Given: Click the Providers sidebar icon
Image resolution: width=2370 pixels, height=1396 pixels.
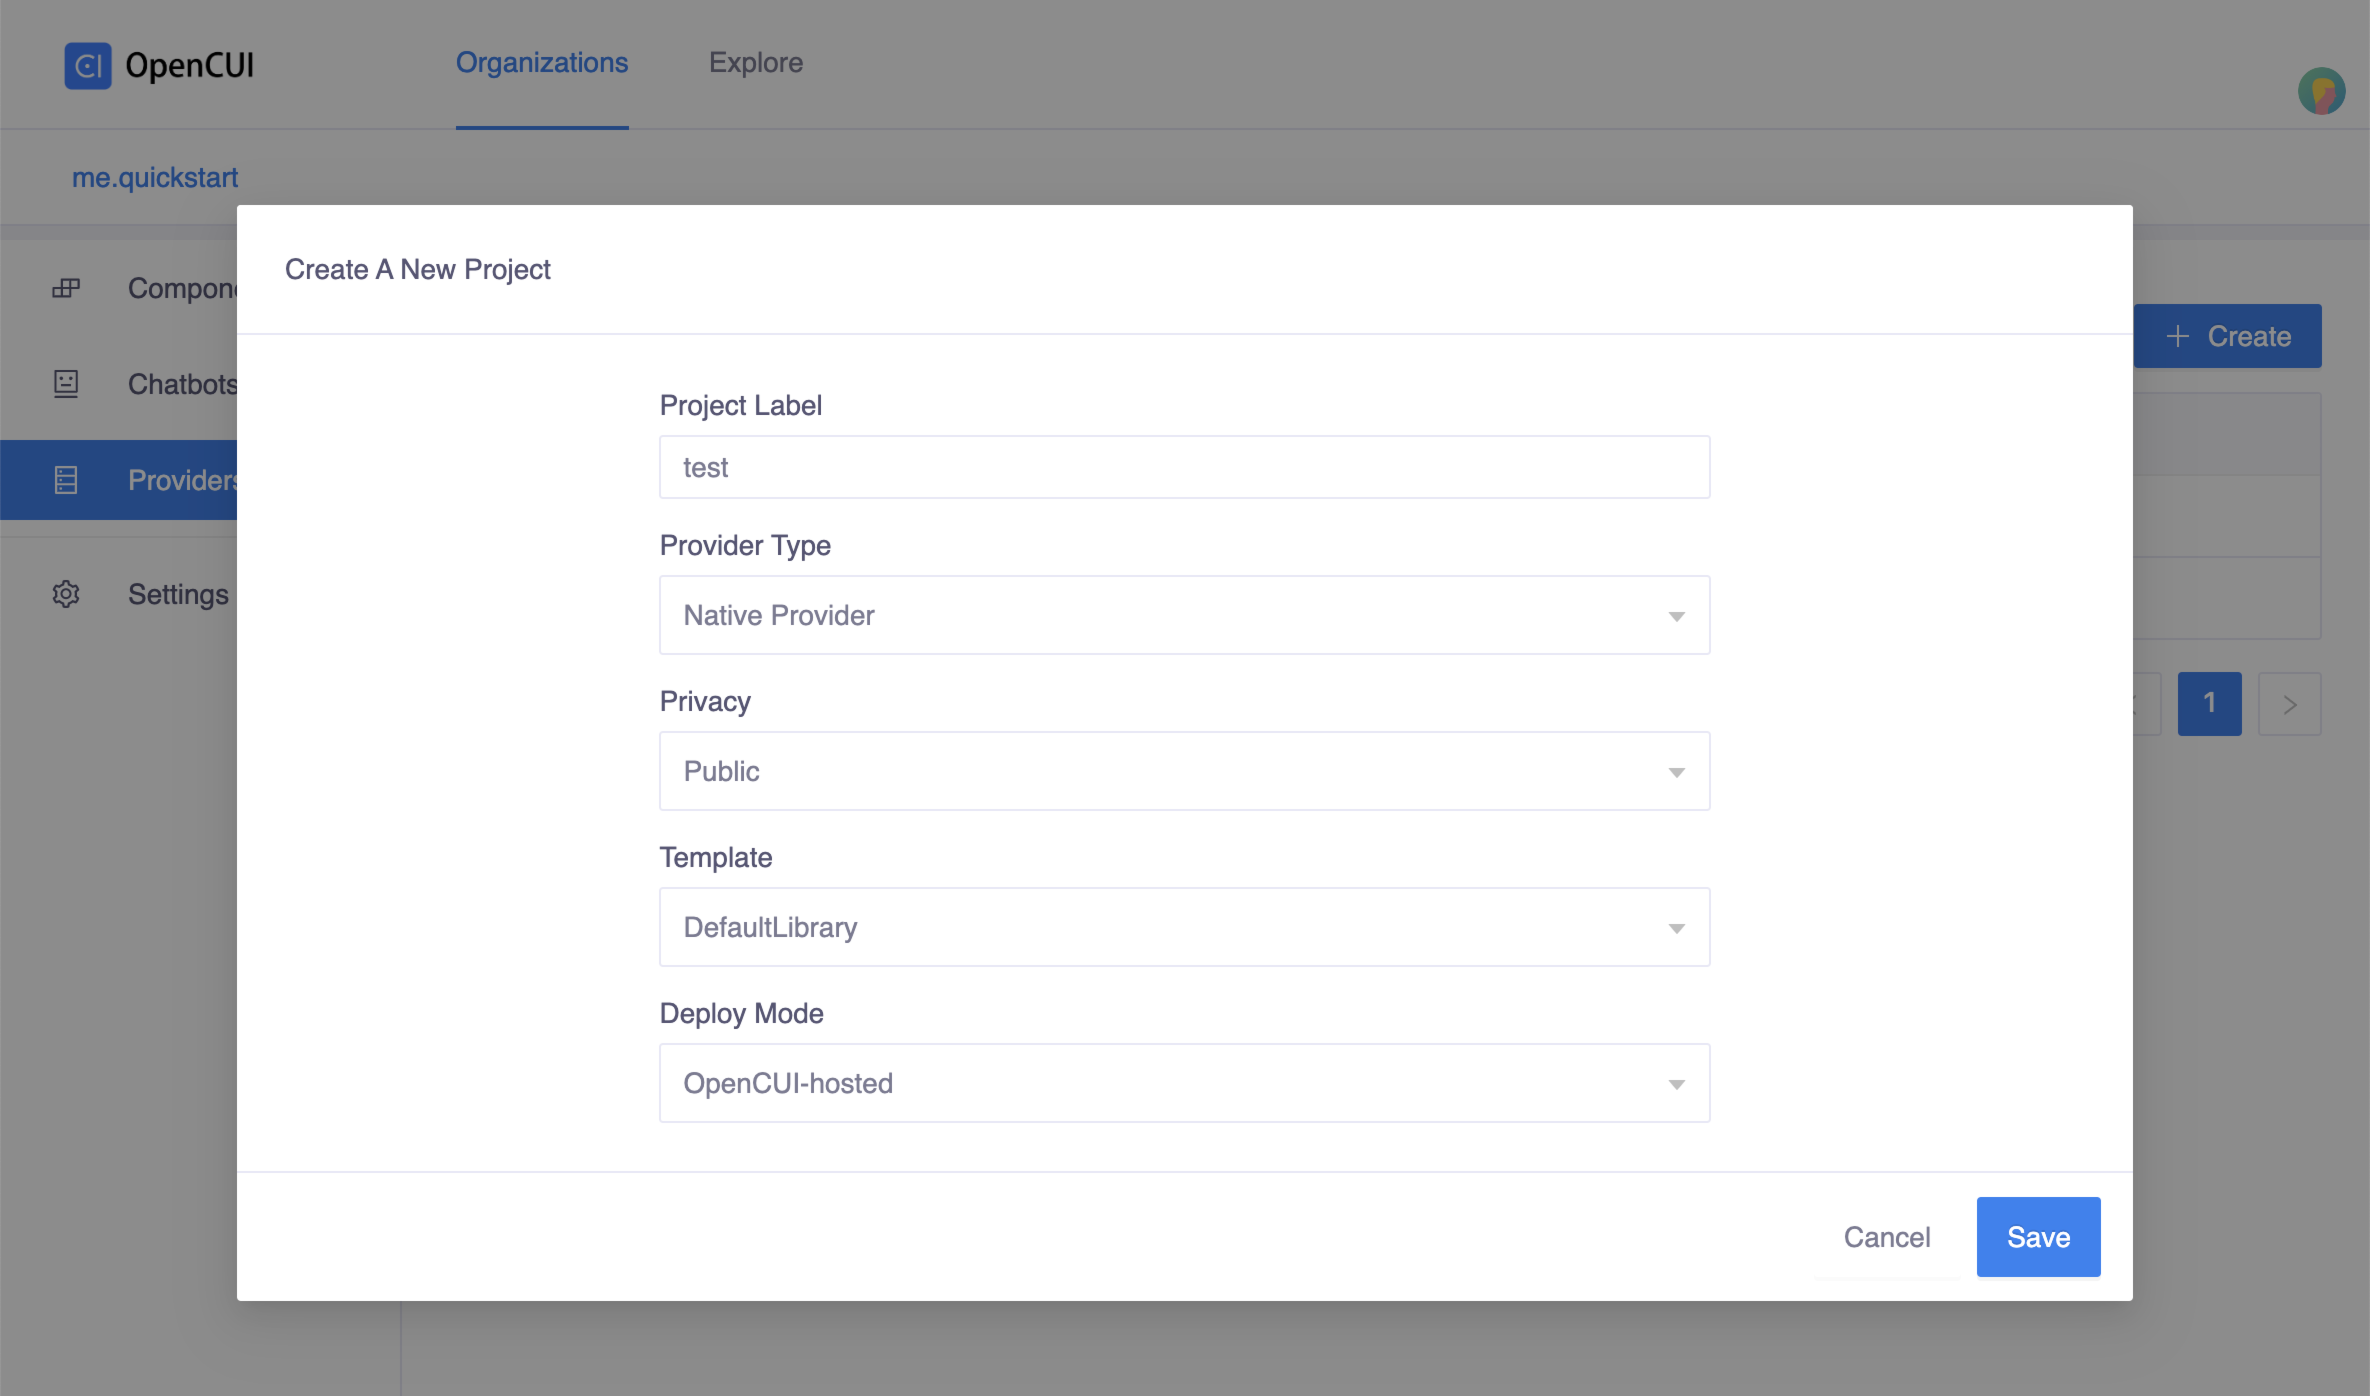Looking at the screenshot, I should 66,480.
